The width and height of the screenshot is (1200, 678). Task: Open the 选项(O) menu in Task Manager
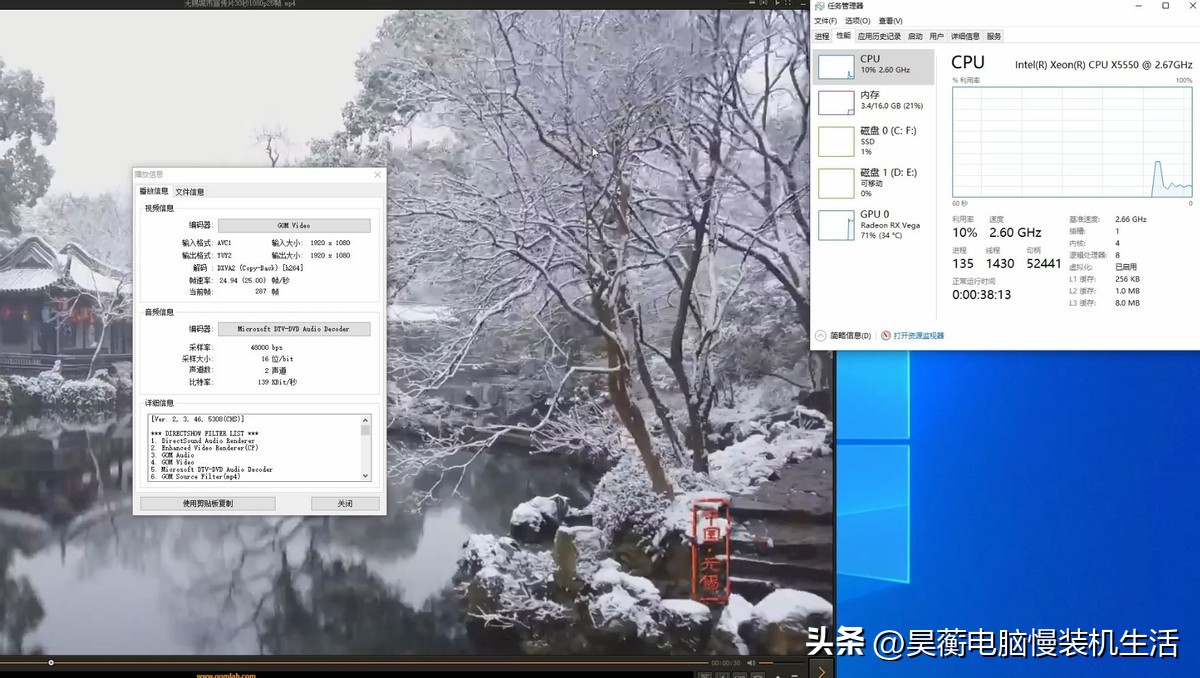pyautogui.click(x=856, y=19)
